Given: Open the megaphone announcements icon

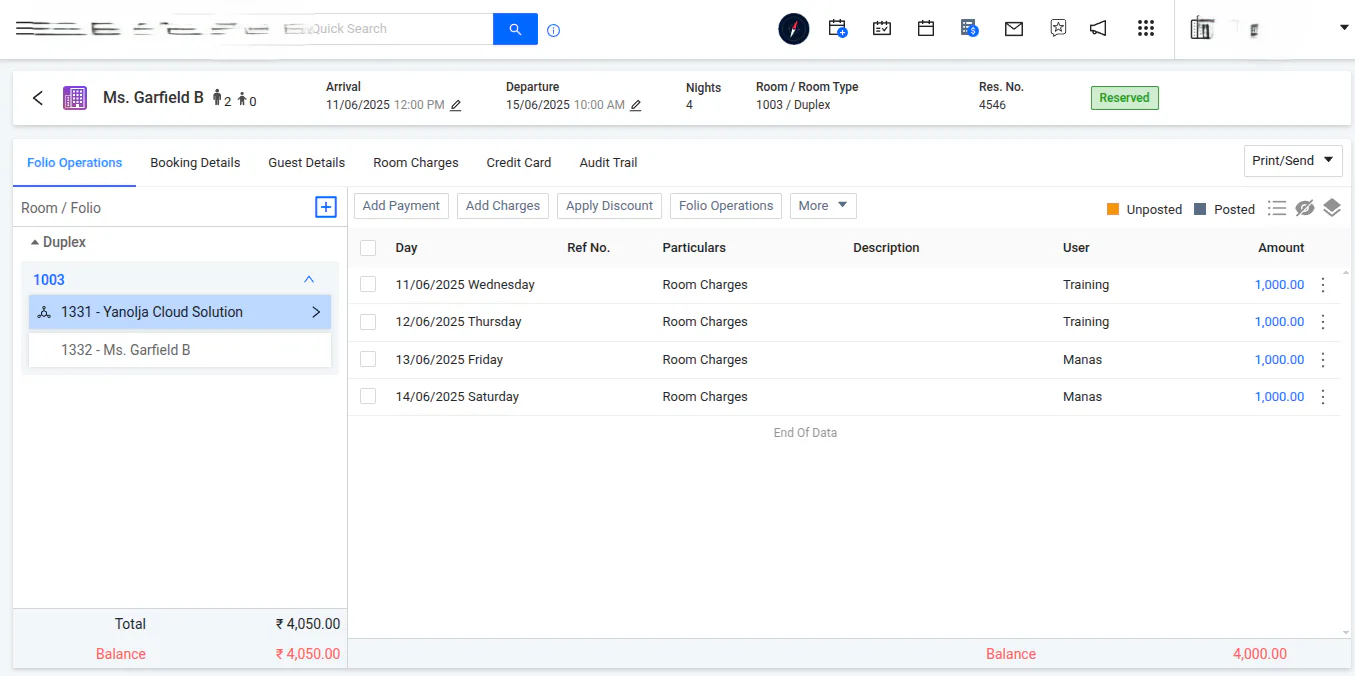Looking at the screenshot, I should (x=1098, y=29).
